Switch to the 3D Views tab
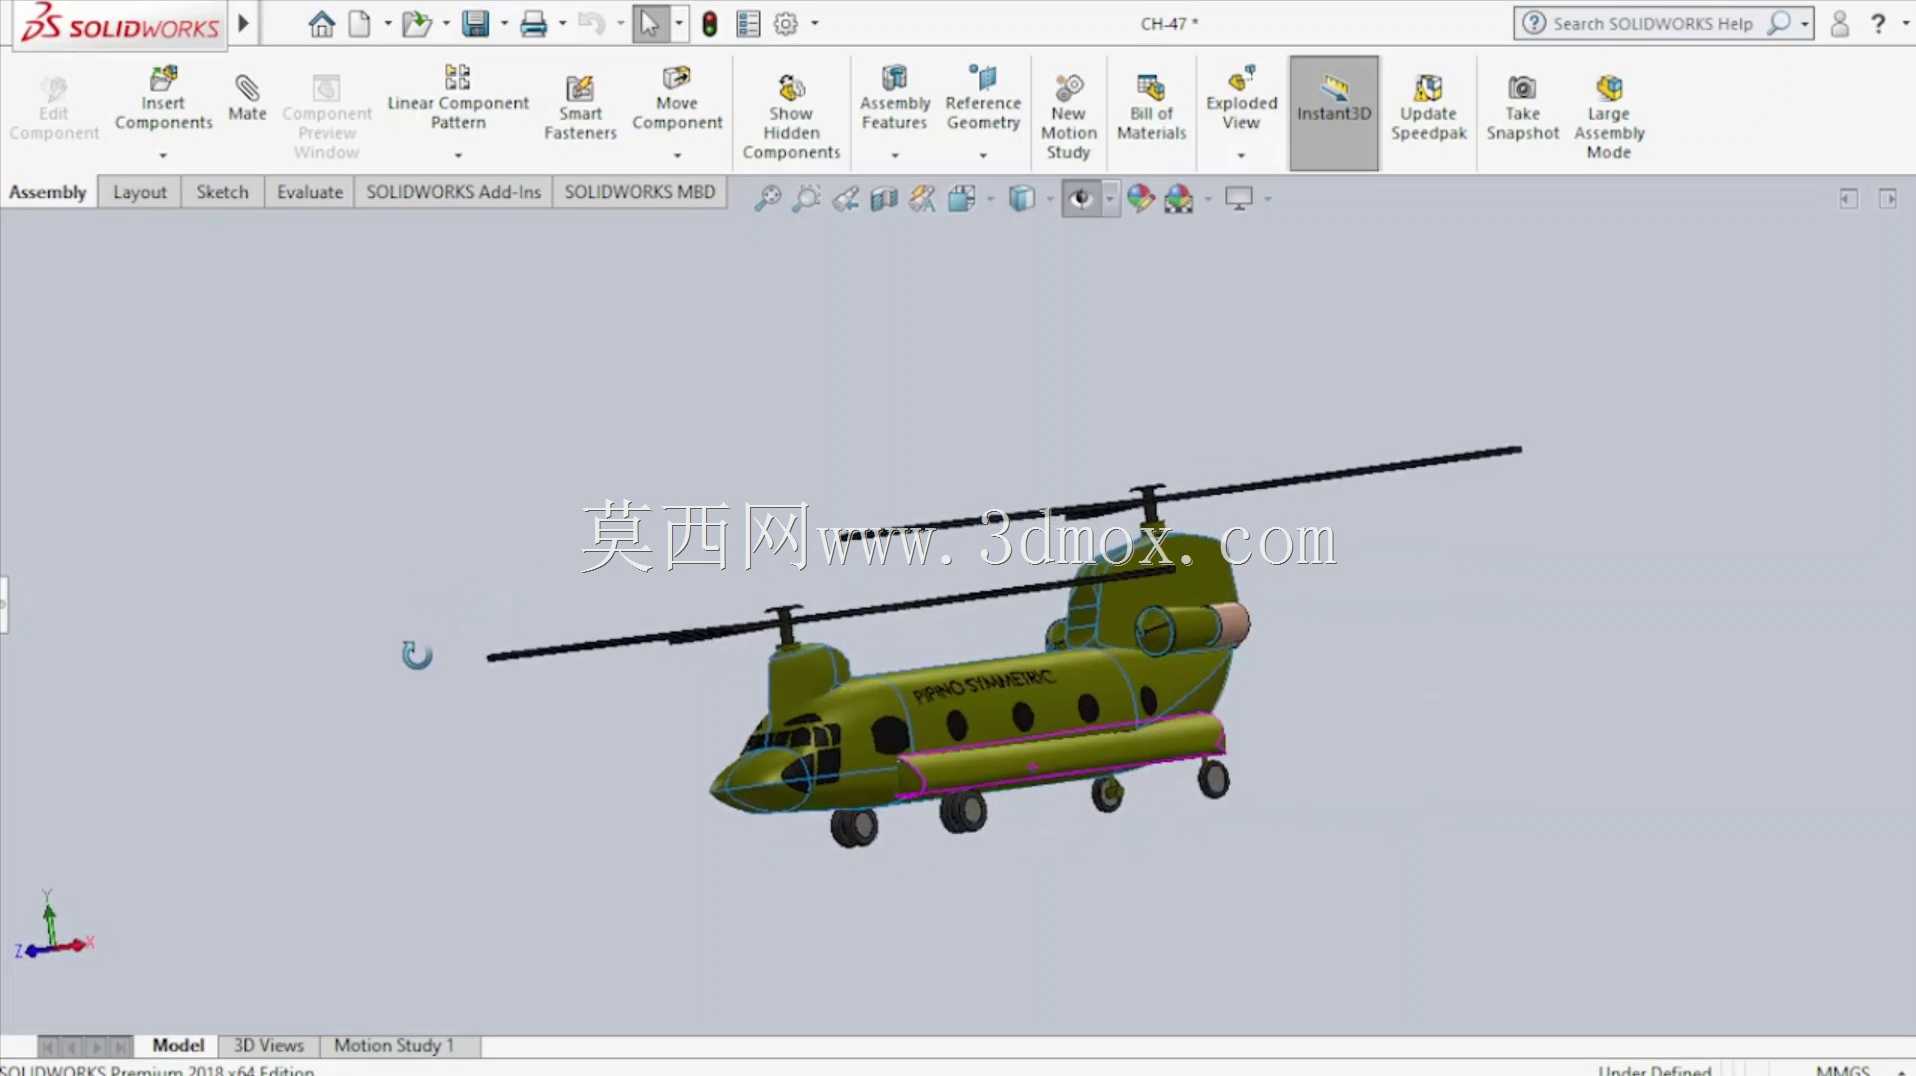This screenshot has height=1076, width=1916. coord(268,1045)
